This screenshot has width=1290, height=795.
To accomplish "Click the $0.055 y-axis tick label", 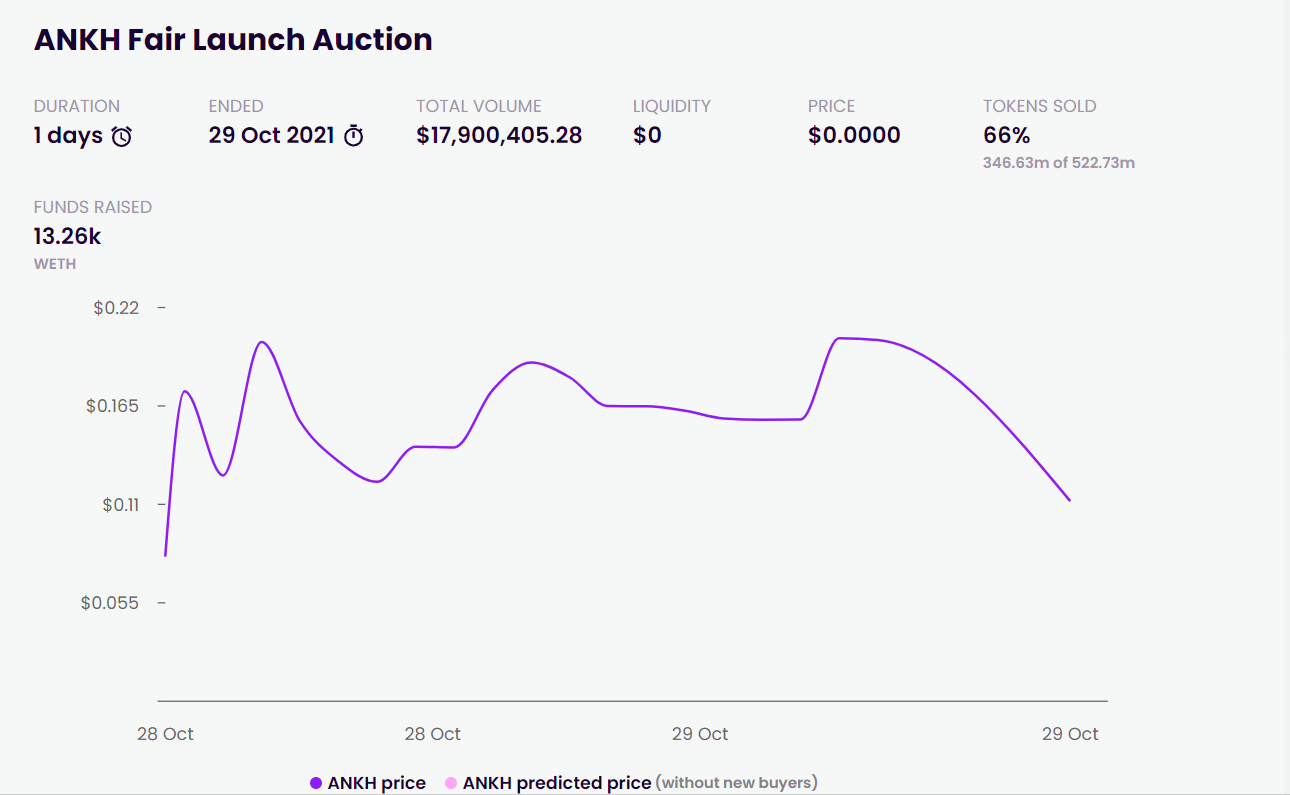I will tap(110, 603).
